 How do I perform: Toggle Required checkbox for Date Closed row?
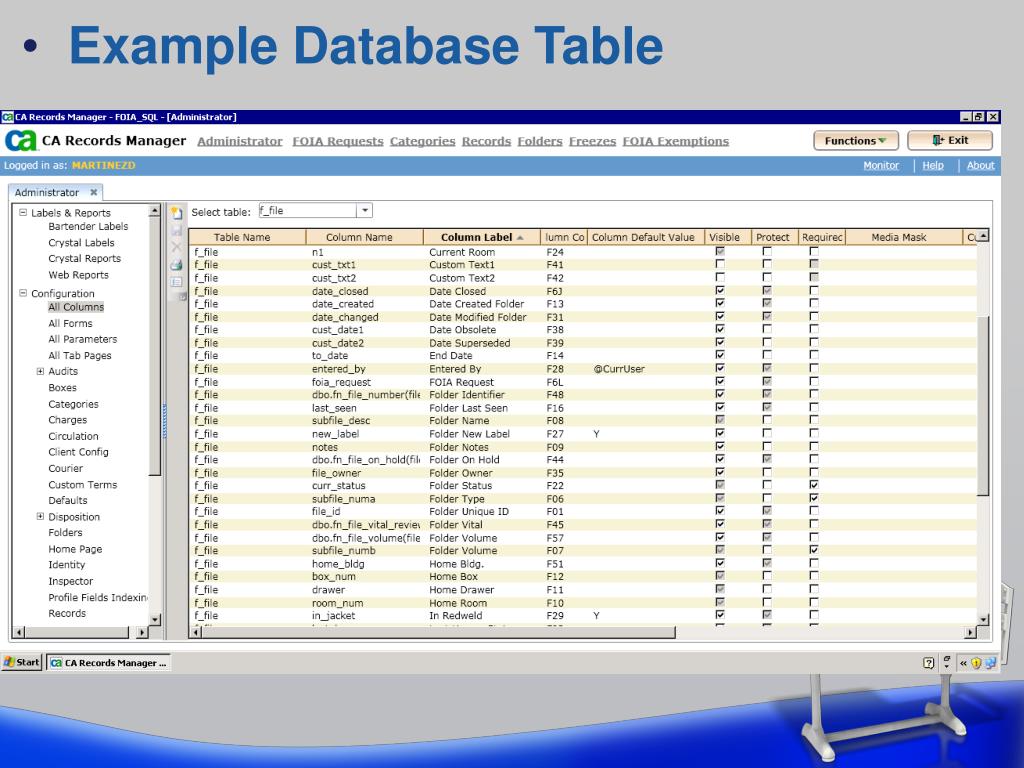tap(814, 290)
